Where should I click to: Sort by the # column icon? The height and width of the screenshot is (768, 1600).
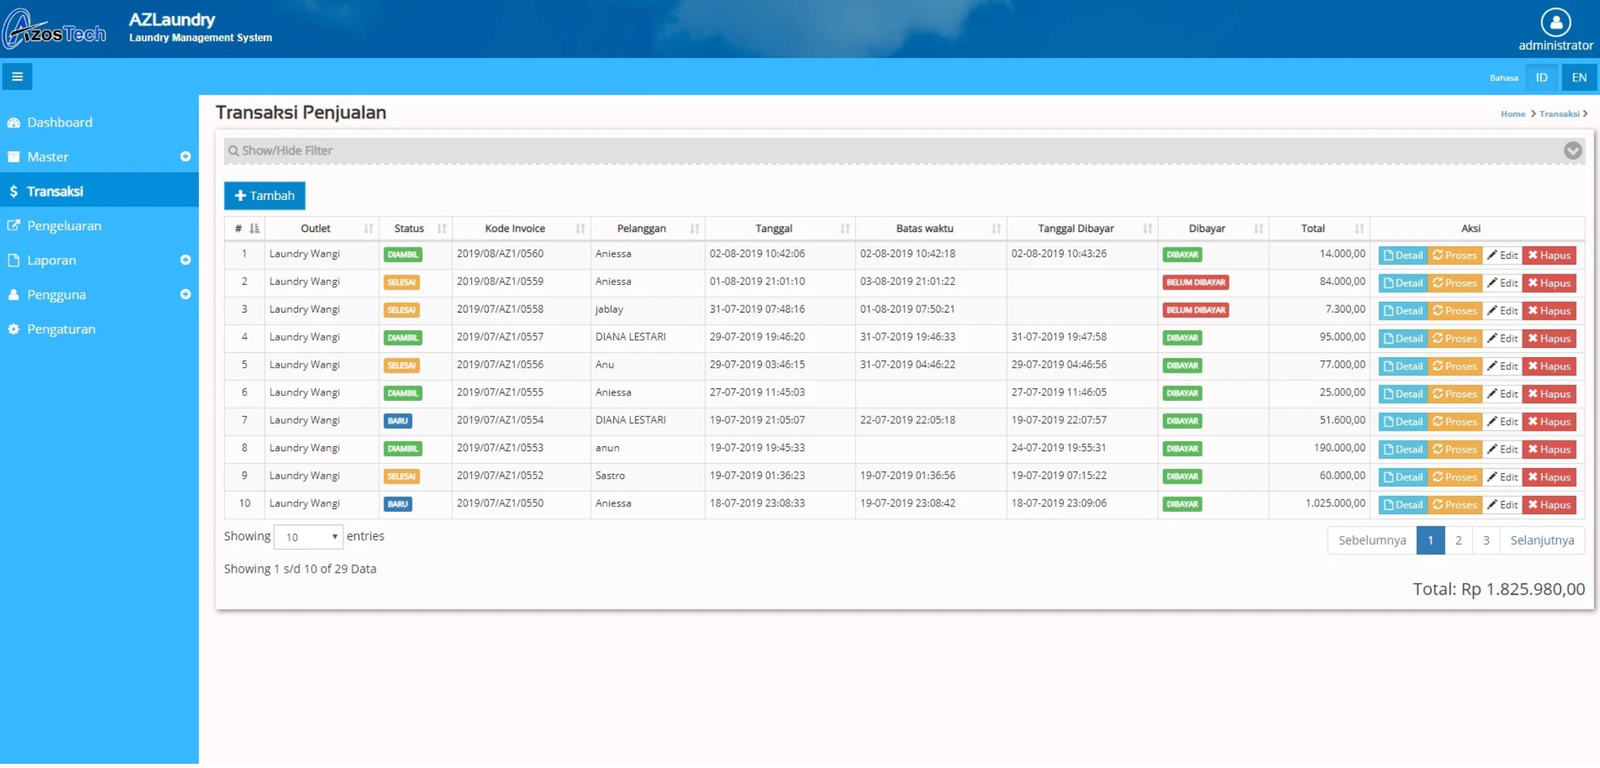(254, 229)
